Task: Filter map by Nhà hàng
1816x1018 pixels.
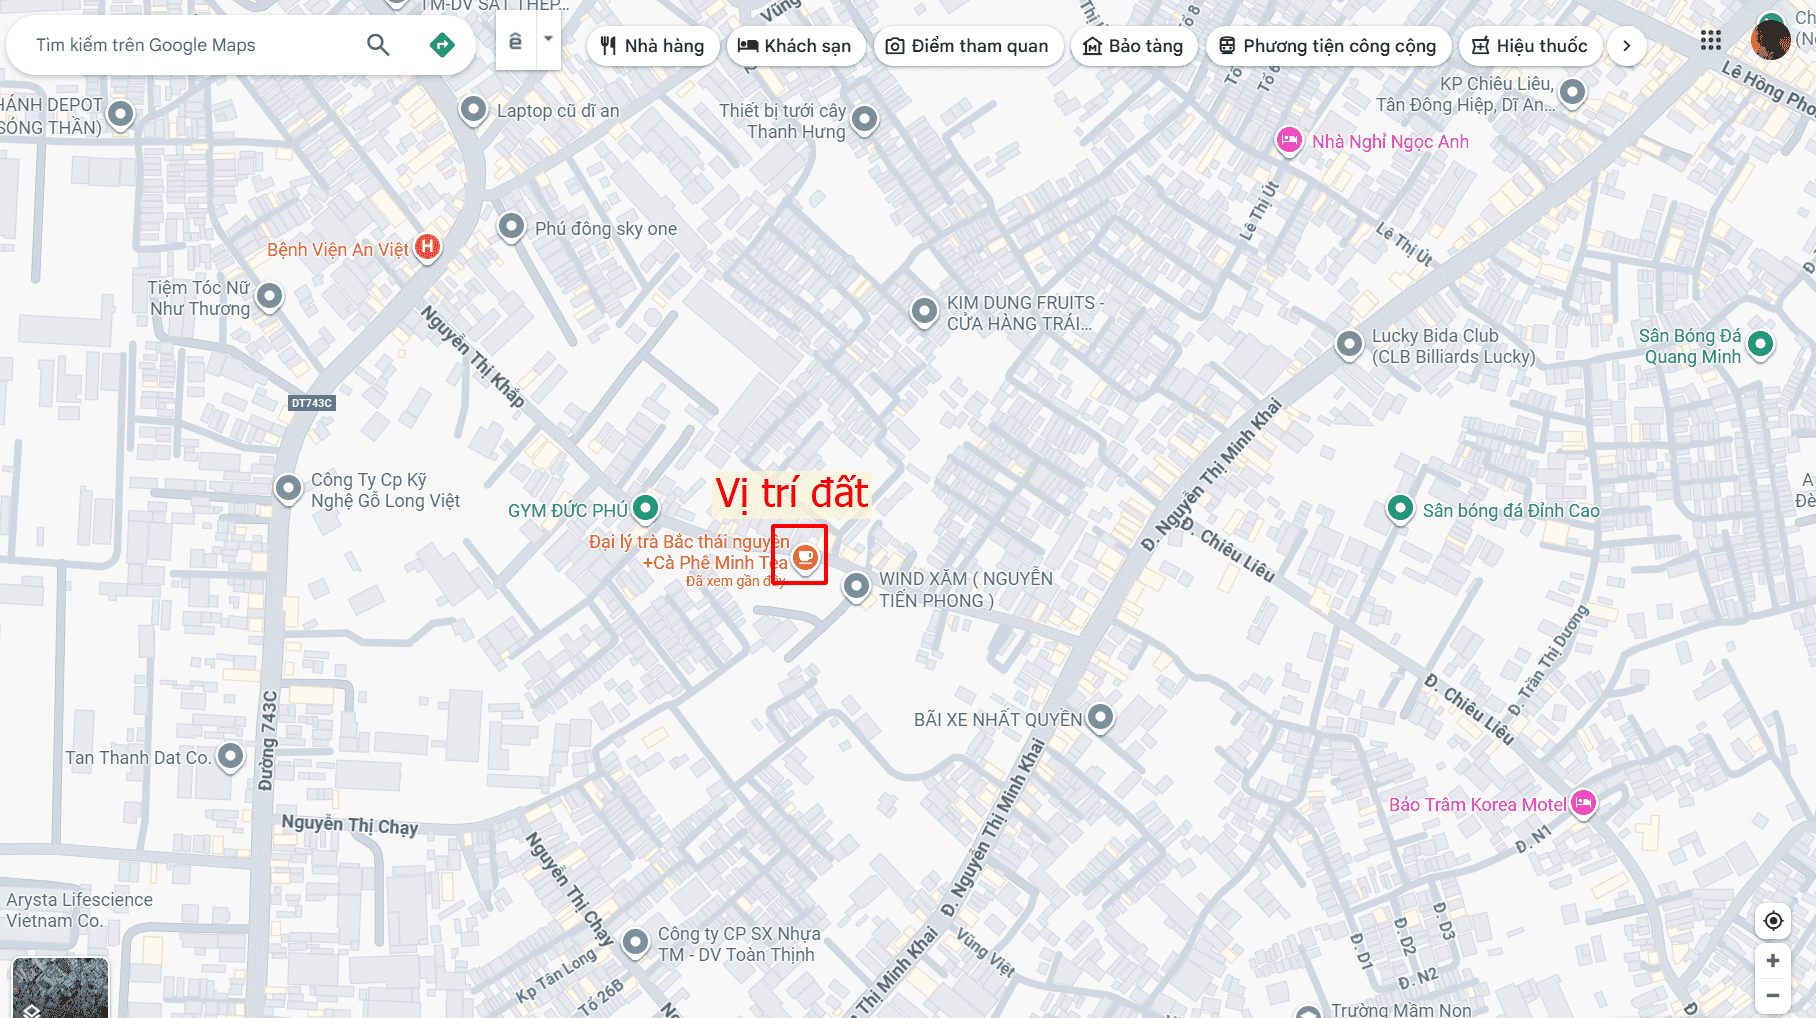Action: click(x=652, y=46)
